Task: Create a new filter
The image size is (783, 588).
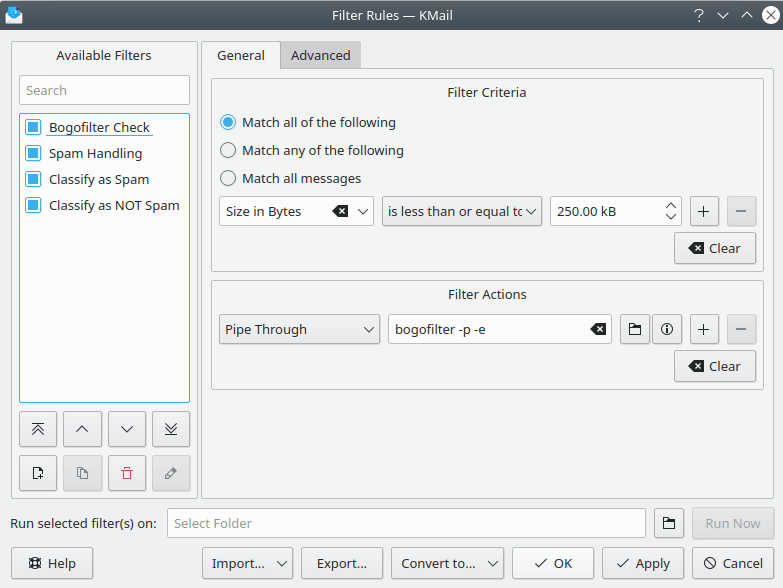Action: click(x=38, y=473)
